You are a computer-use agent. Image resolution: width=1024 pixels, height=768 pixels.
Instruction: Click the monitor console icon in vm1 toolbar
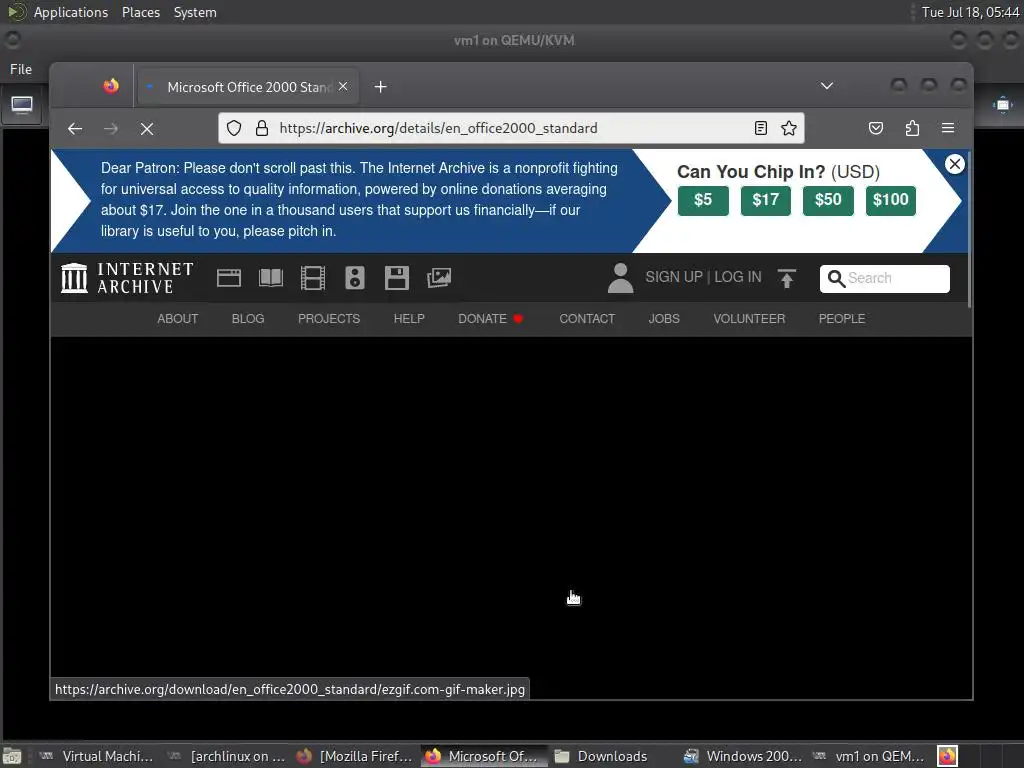pyautogui.click(x=22, y=106)
